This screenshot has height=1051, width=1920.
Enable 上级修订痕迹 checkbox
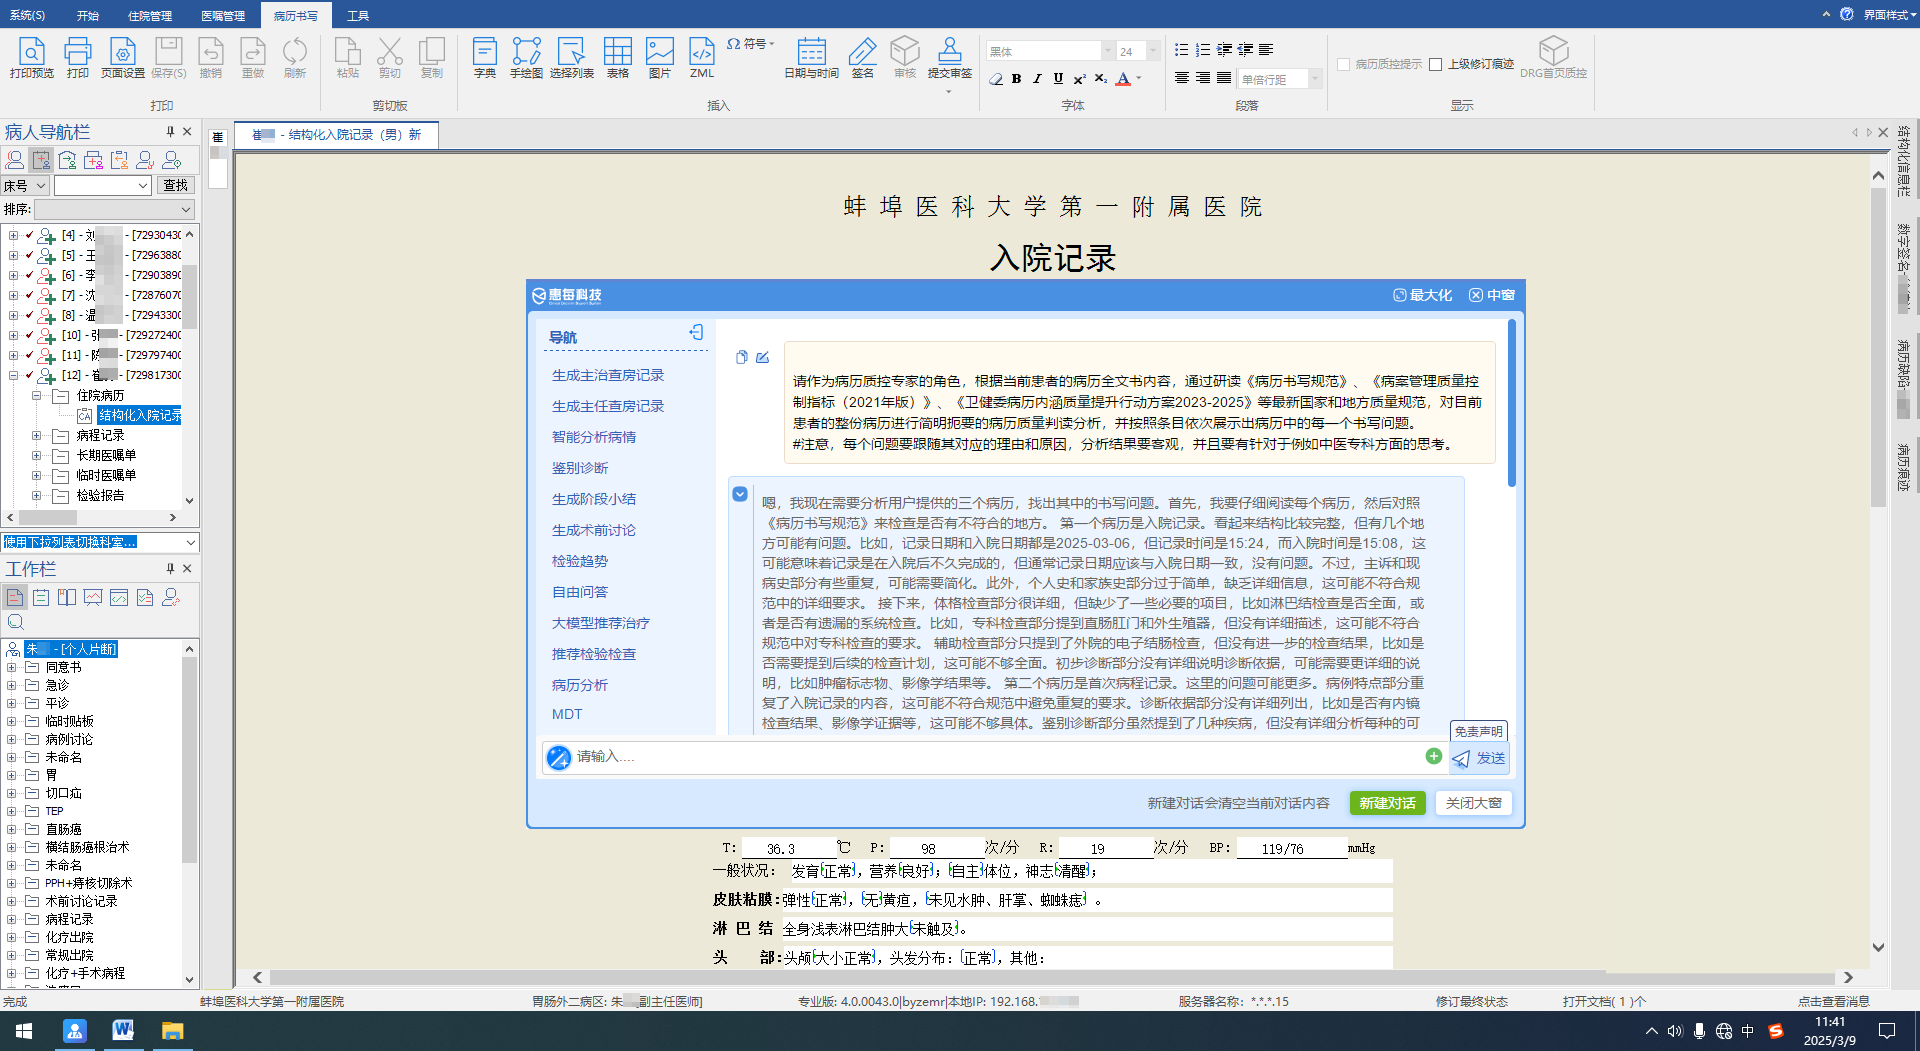coord(1435,64)
